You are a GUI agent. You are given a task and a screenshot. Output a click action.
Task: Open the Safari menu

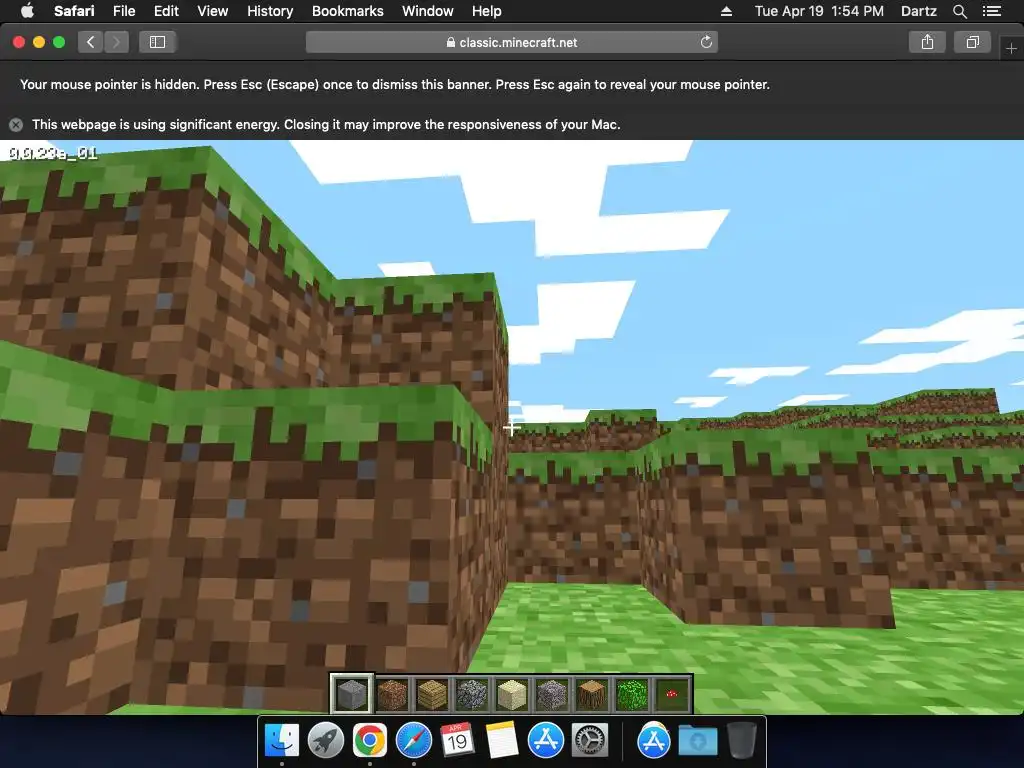pos(74,11)
